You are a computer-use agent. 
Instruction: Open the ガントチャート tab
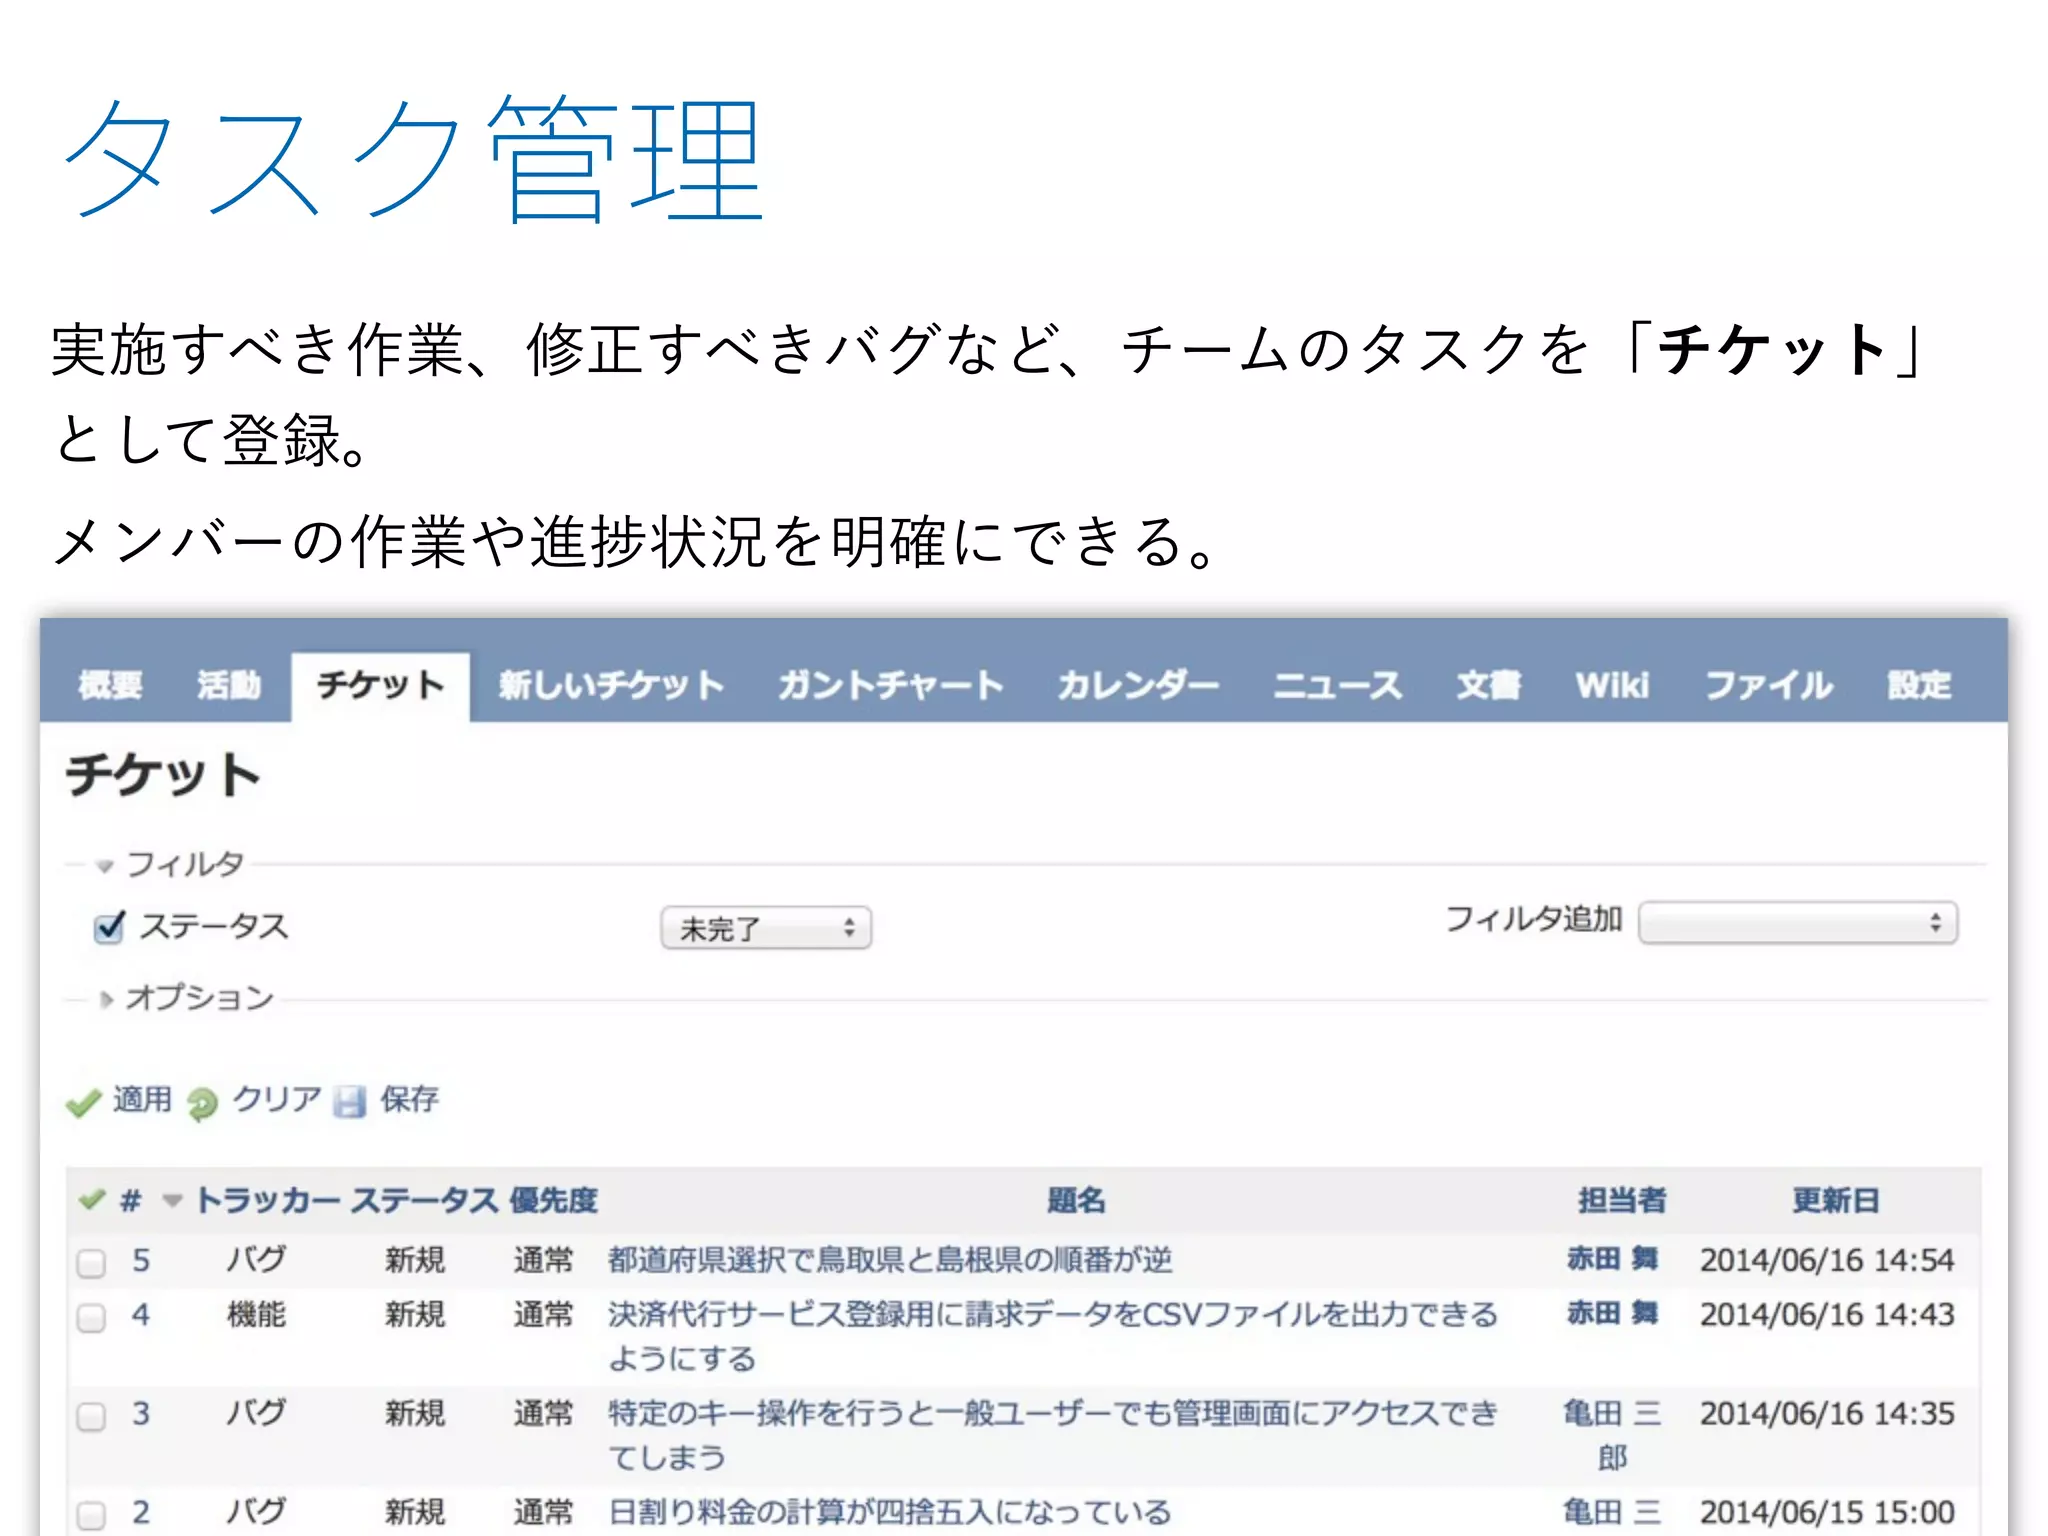[891, 685]
